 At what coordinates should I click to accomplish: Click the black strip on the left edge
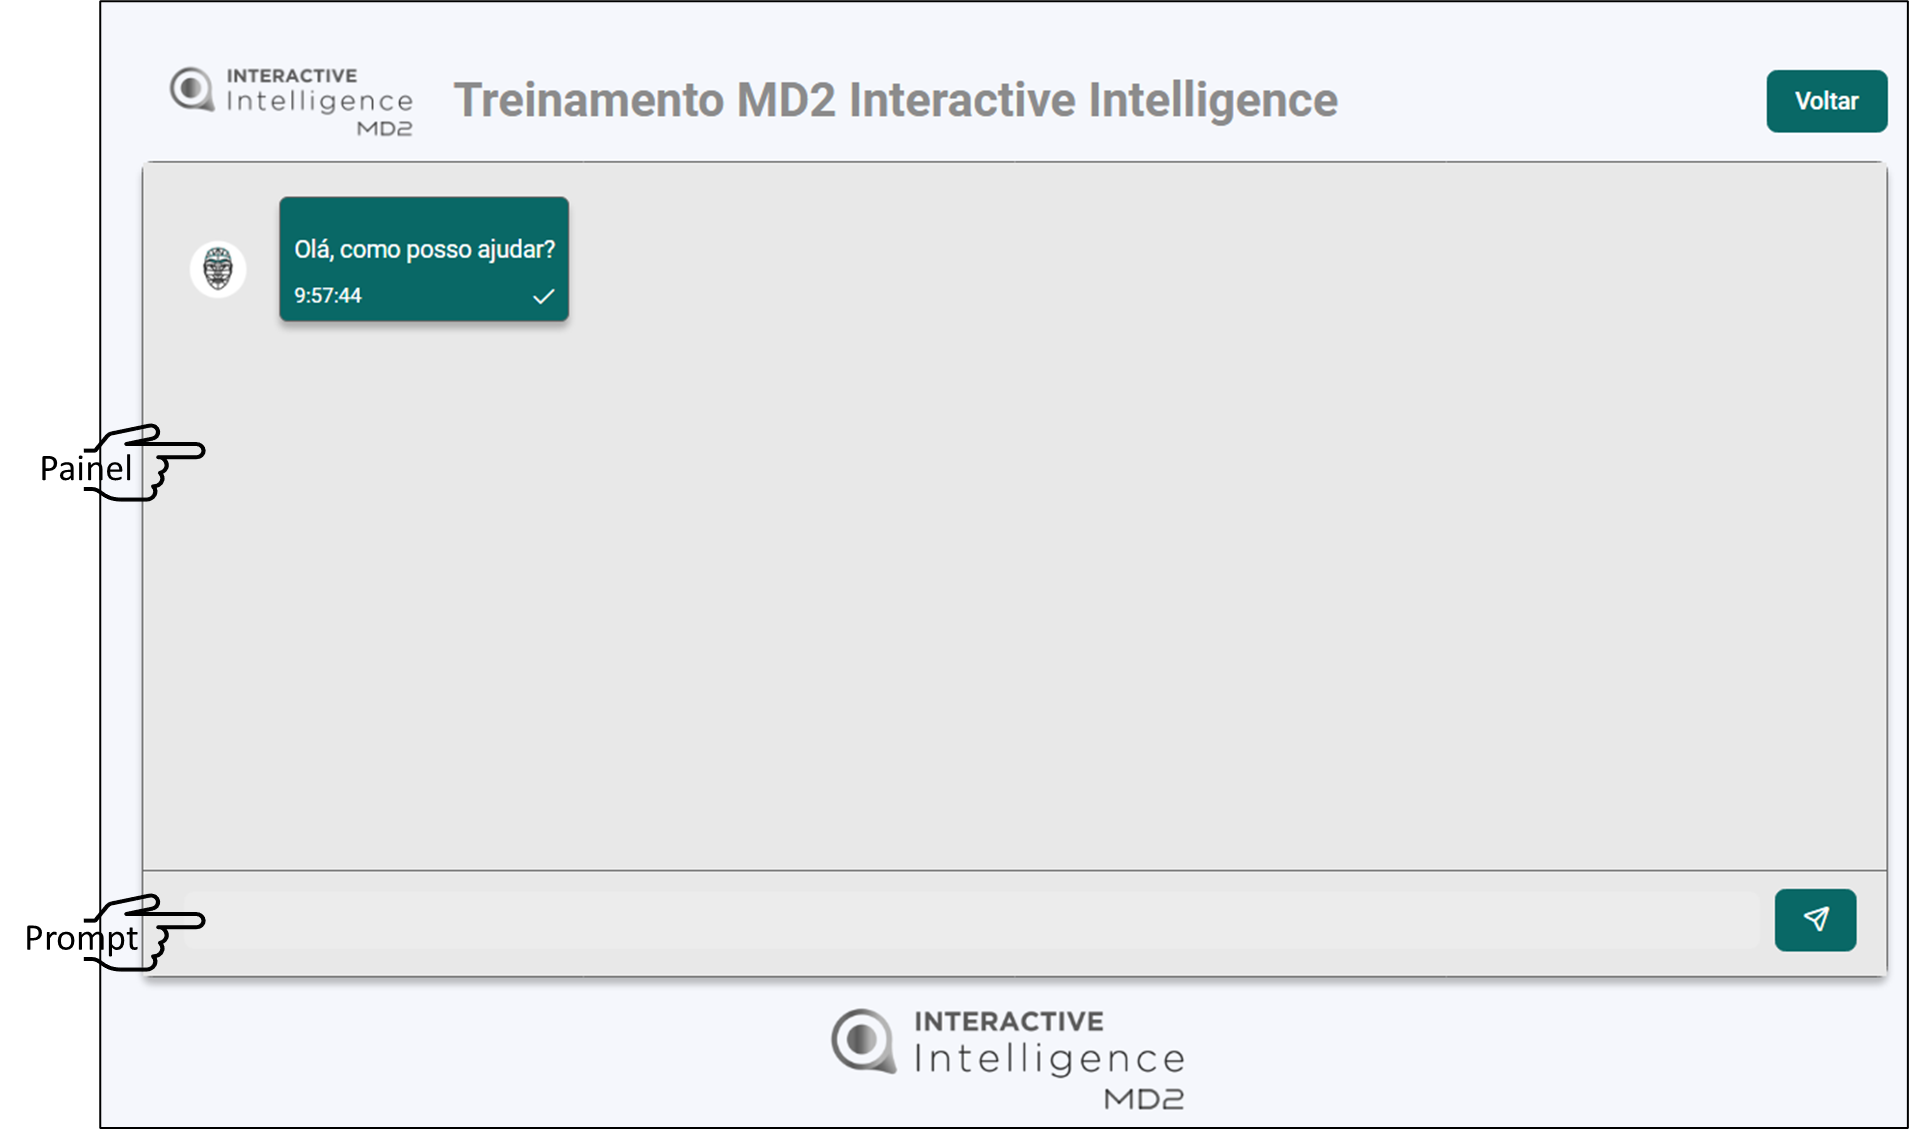50,600
